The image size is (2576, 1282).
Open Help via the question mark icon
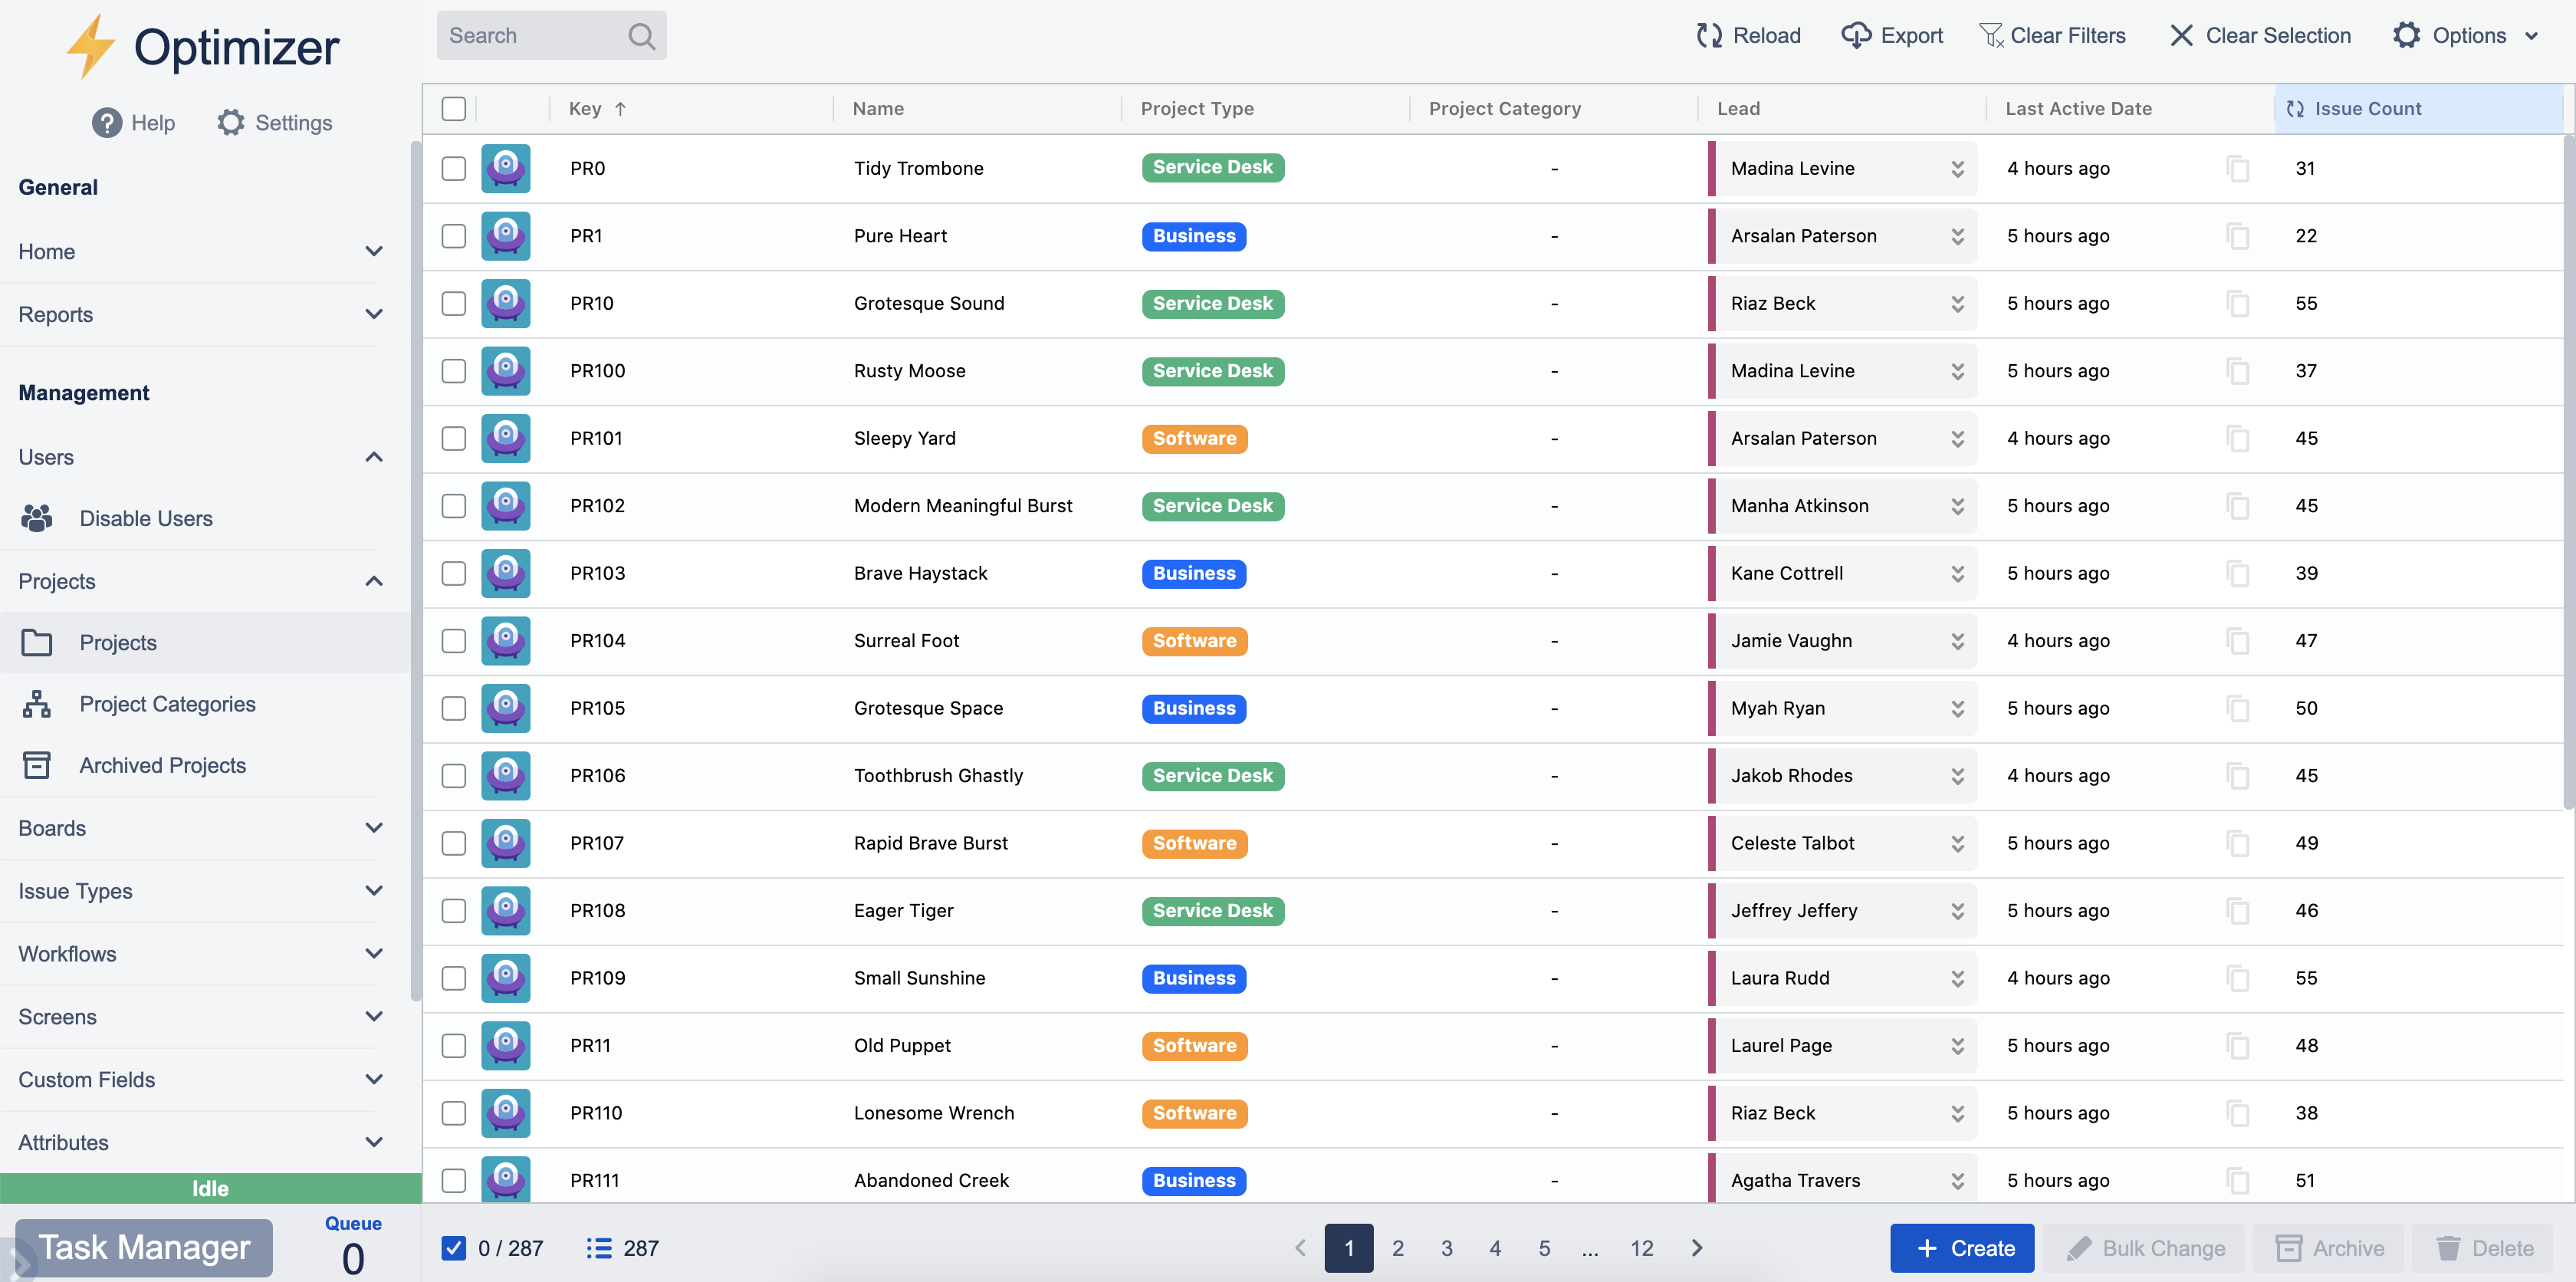pyautogui.click(x=106, y=123)
